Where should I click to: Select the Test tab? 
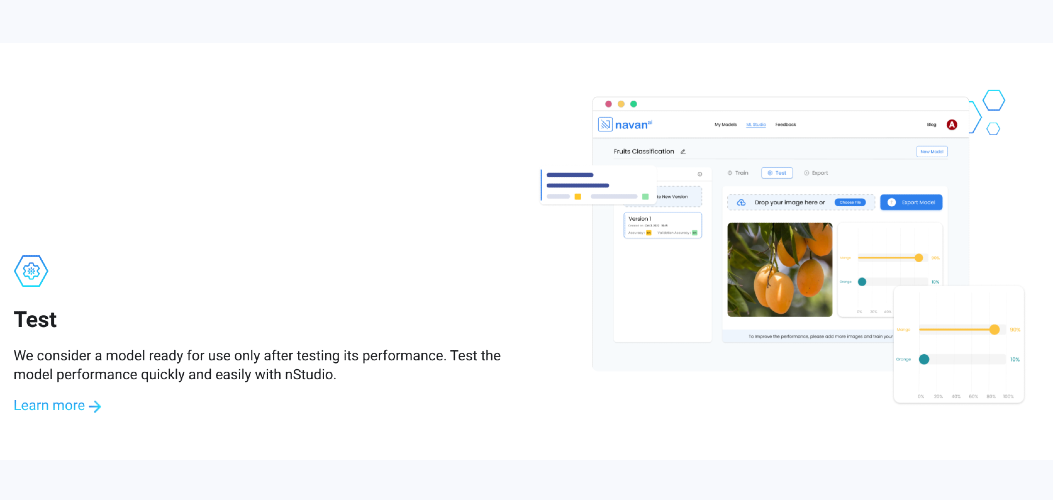(x=777, y=173)
